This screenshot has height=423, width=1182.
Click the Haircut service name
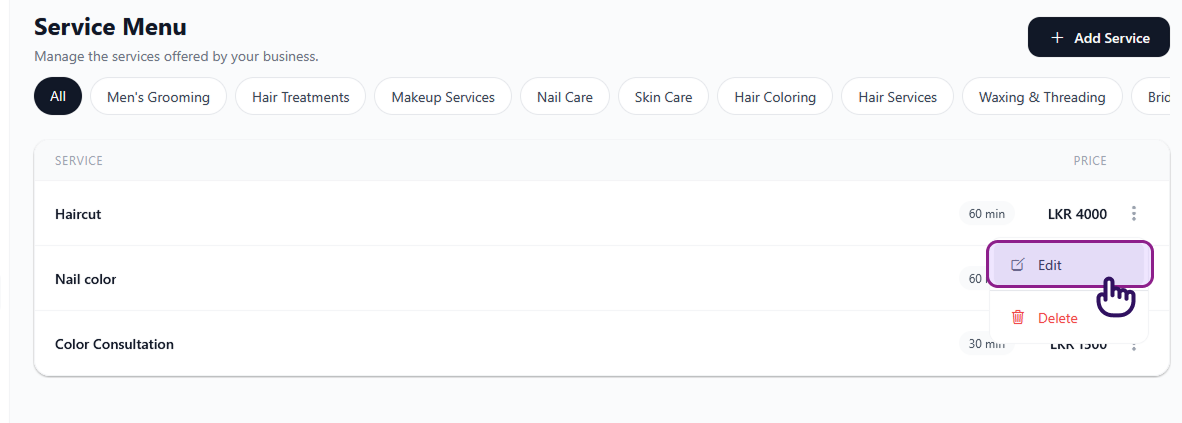tap(78, 214)
